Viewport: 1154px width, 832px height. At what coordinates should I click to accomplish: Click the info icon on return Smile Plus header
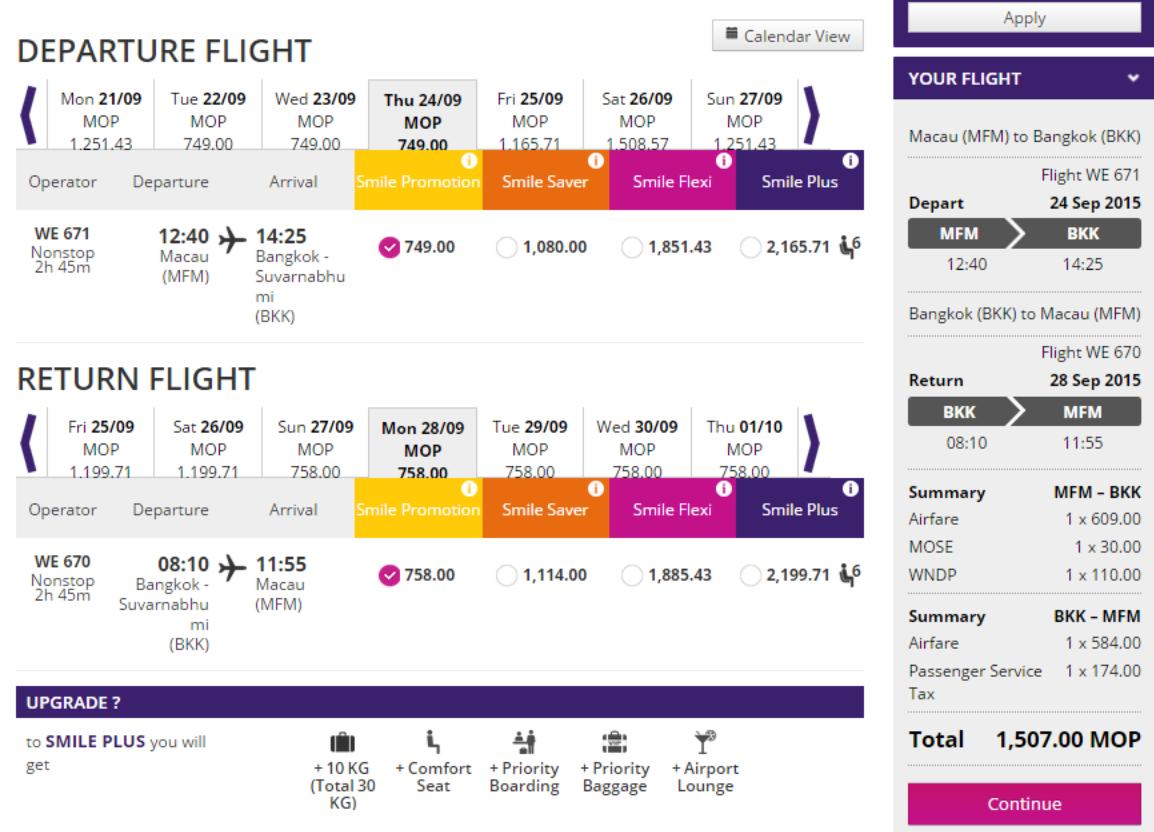pos(851,487)
